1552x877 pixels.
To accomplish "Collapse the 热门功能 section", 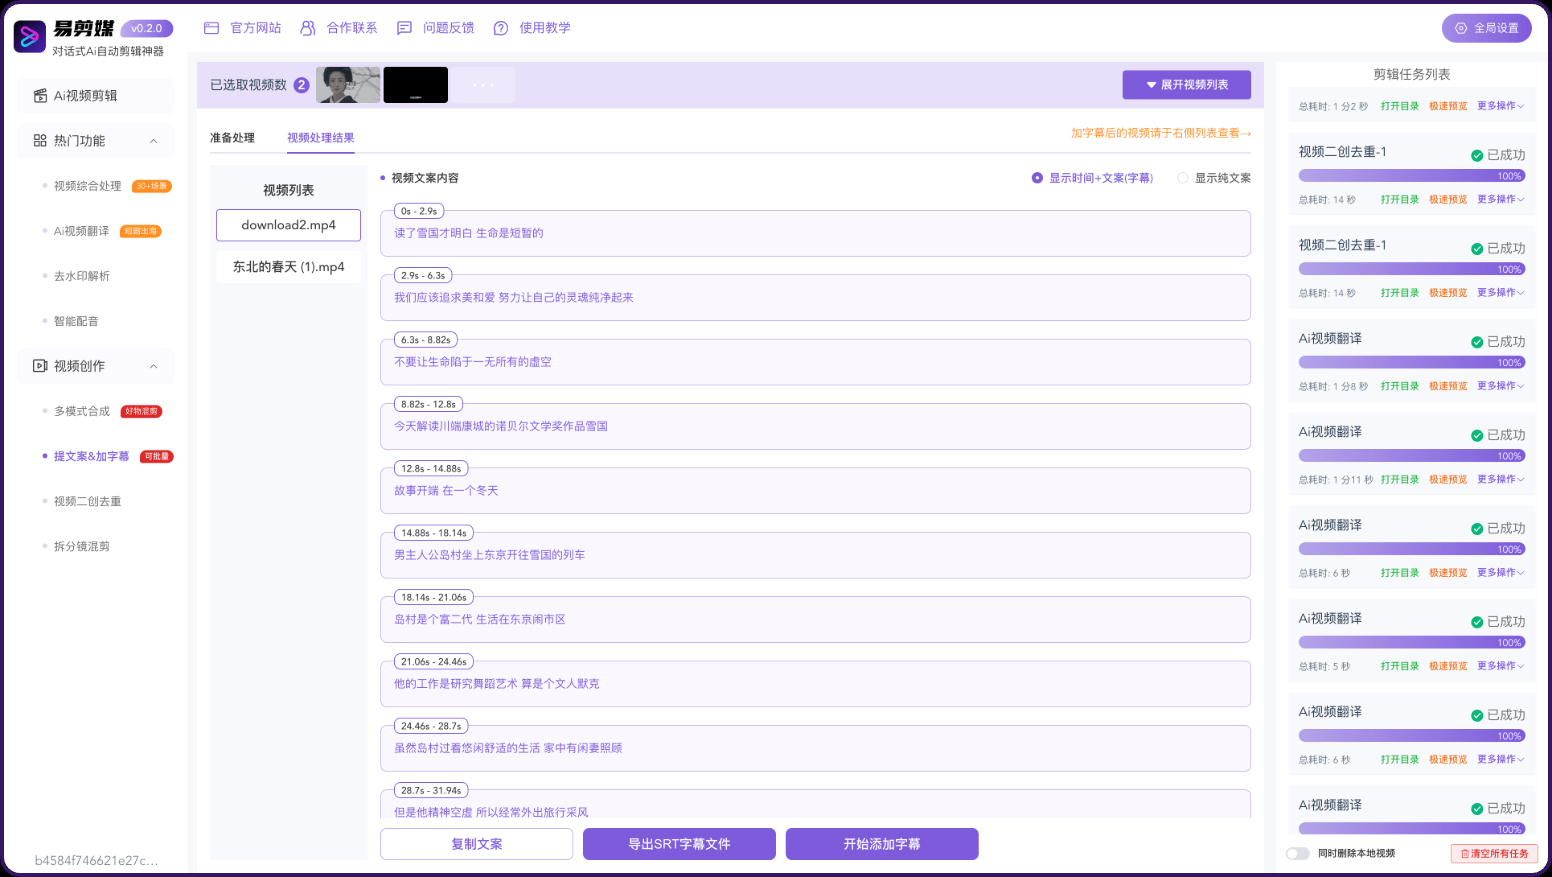I will coord(153,140).
